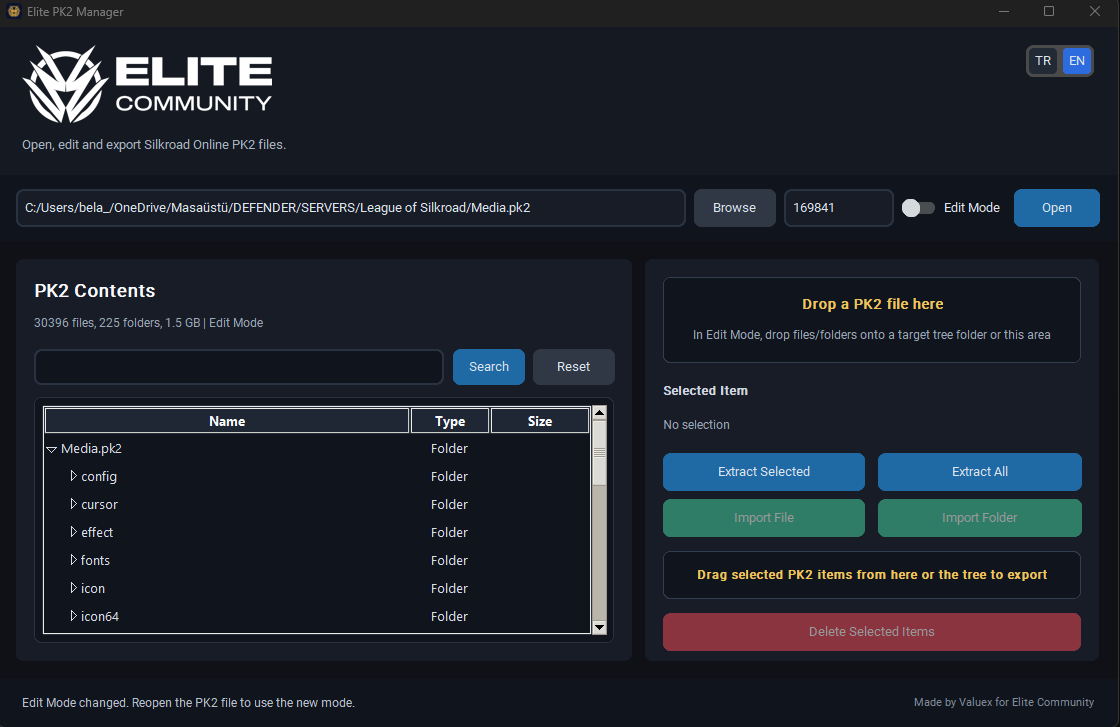Expand the config folder
This screenshot has width=1120, height=727.
pos(73,476)
